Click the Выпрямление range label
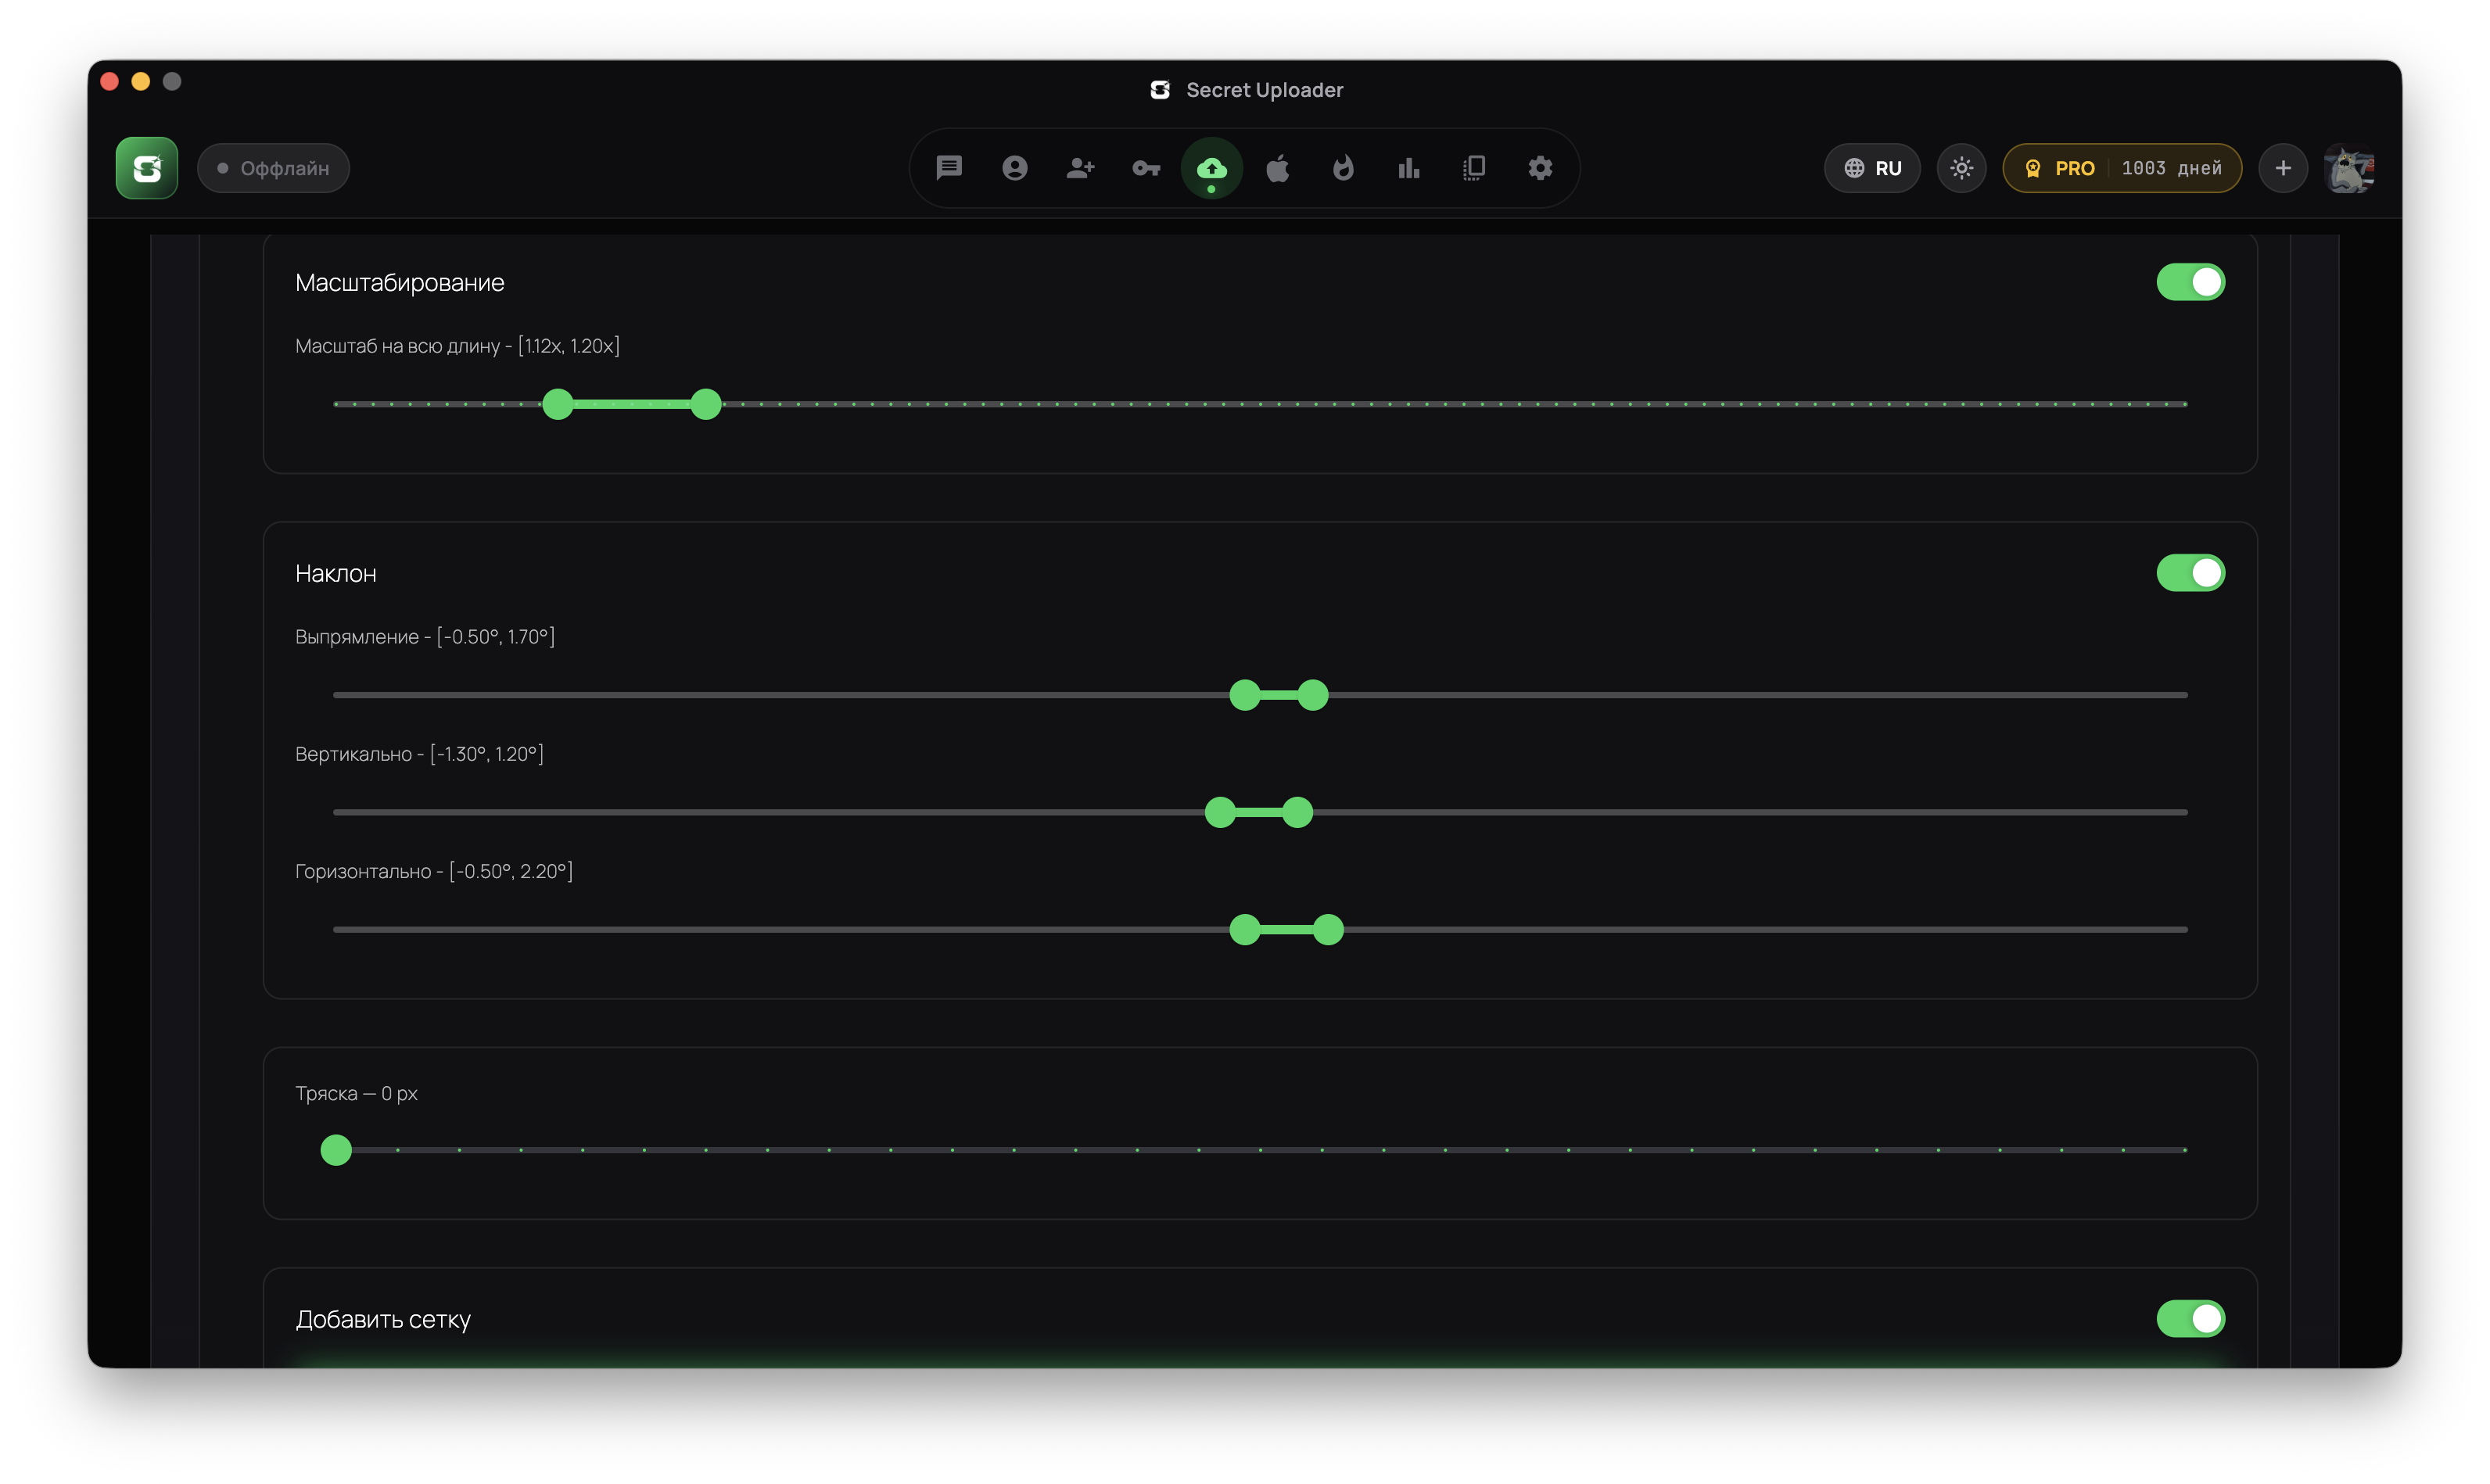Image resolution: width=2490 pixels, height=1484 pixels. 425,637
